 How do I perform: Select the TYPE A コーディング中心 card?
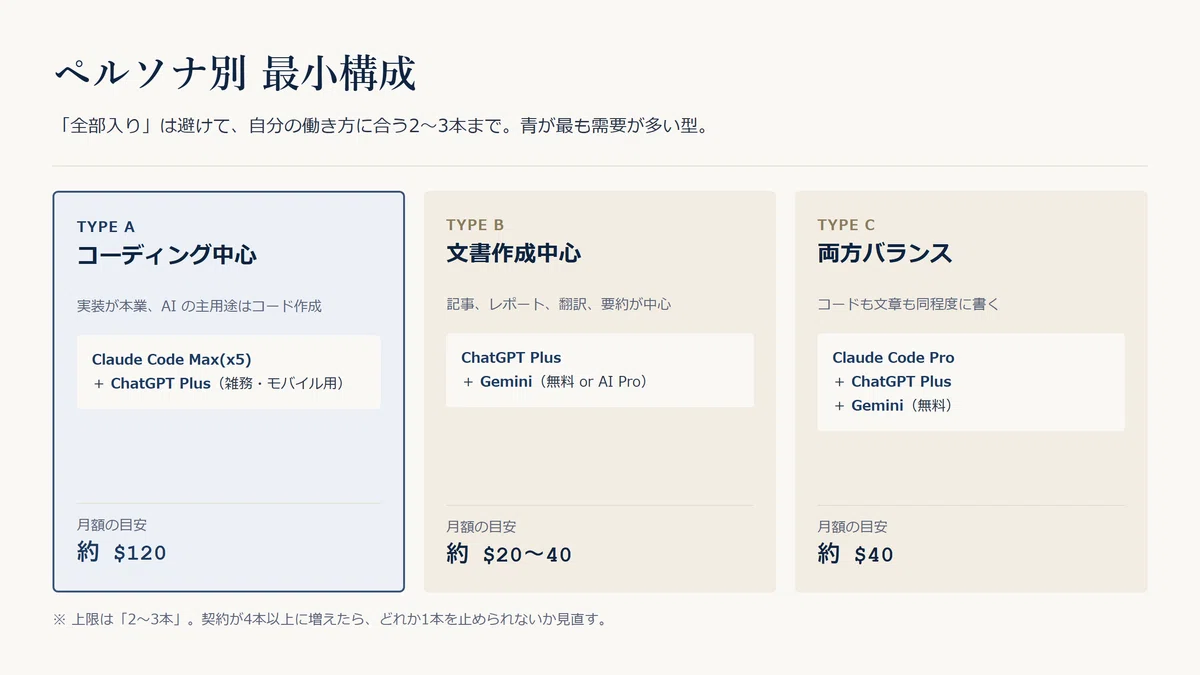pos(228,392)
